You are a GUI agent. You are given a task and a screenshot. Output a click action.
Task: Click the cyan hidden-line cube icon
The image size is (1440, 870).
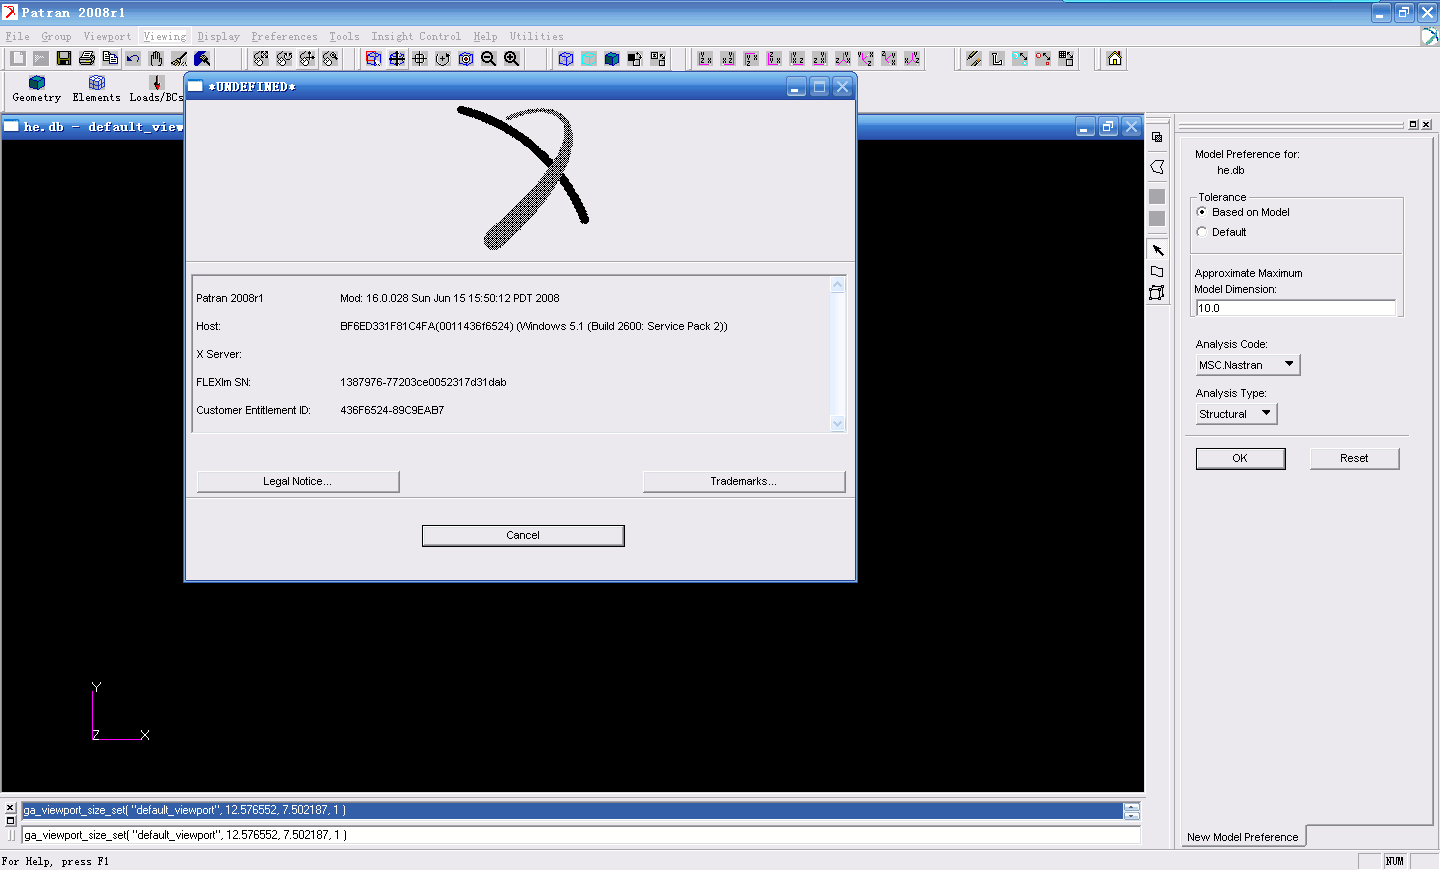(x=589, y=59)
